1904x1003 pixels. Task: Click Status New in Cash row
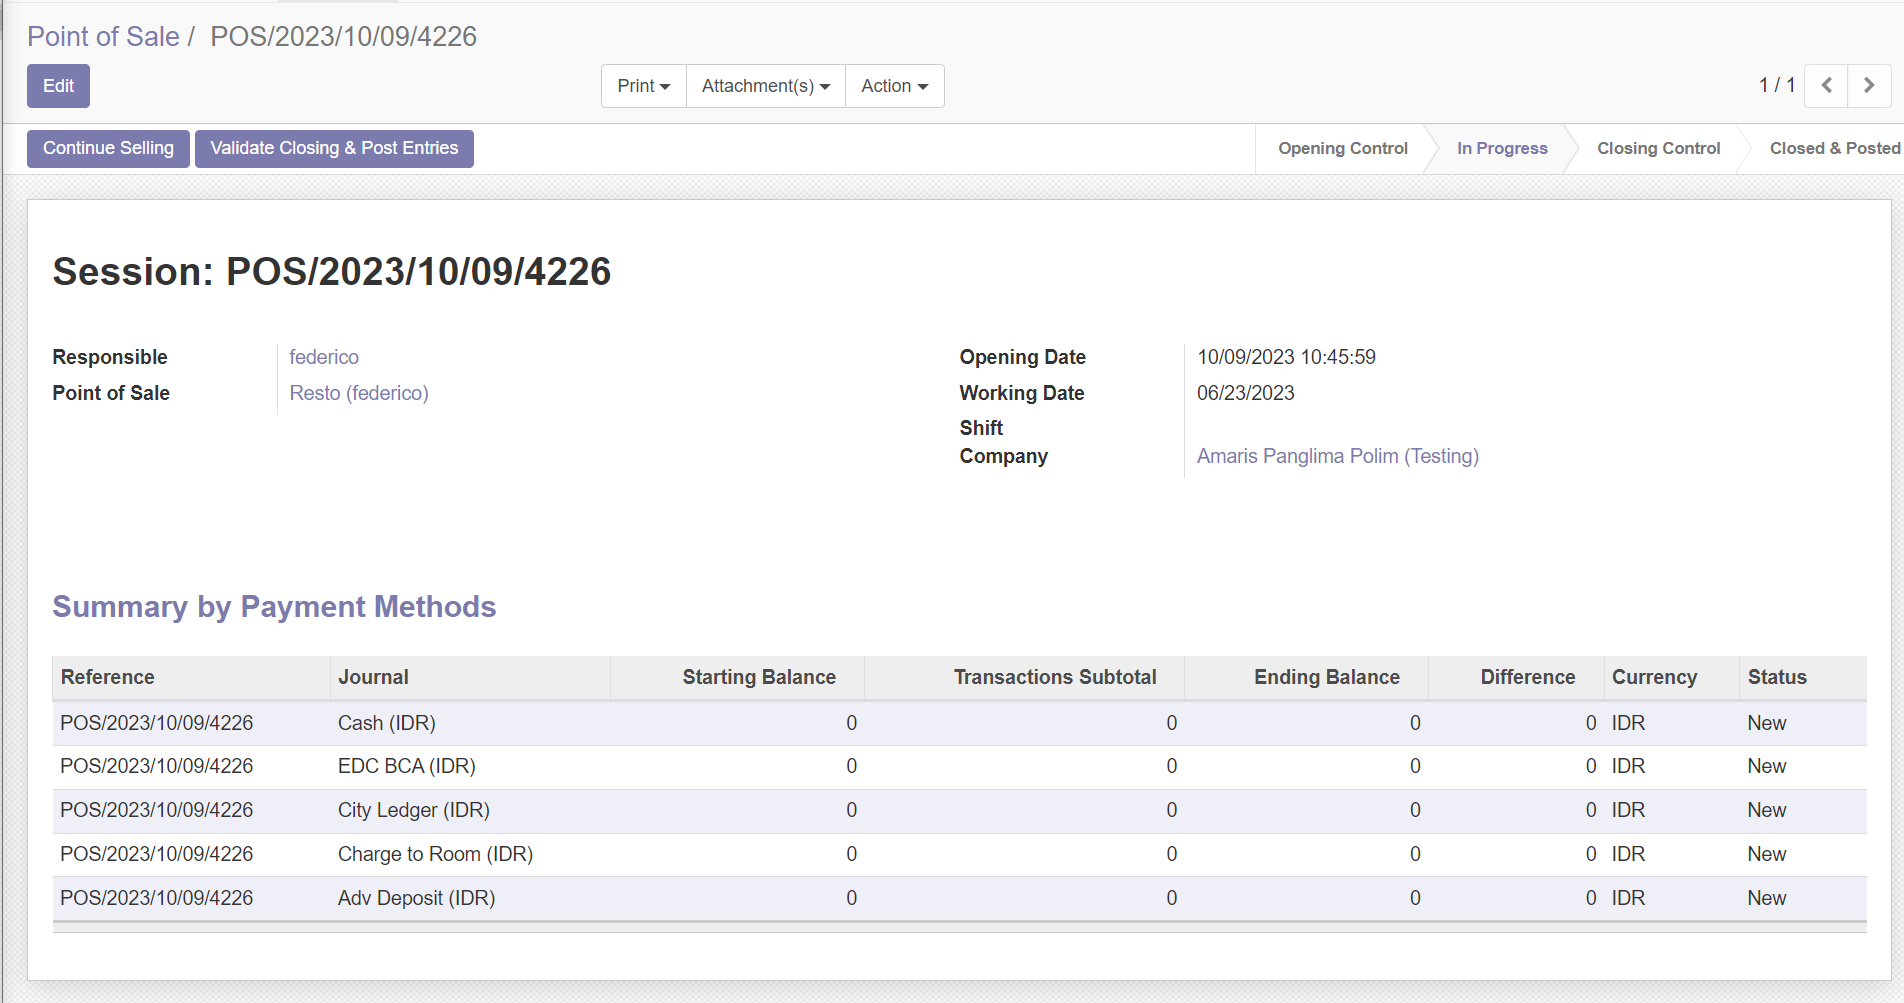click(1766, 723)
